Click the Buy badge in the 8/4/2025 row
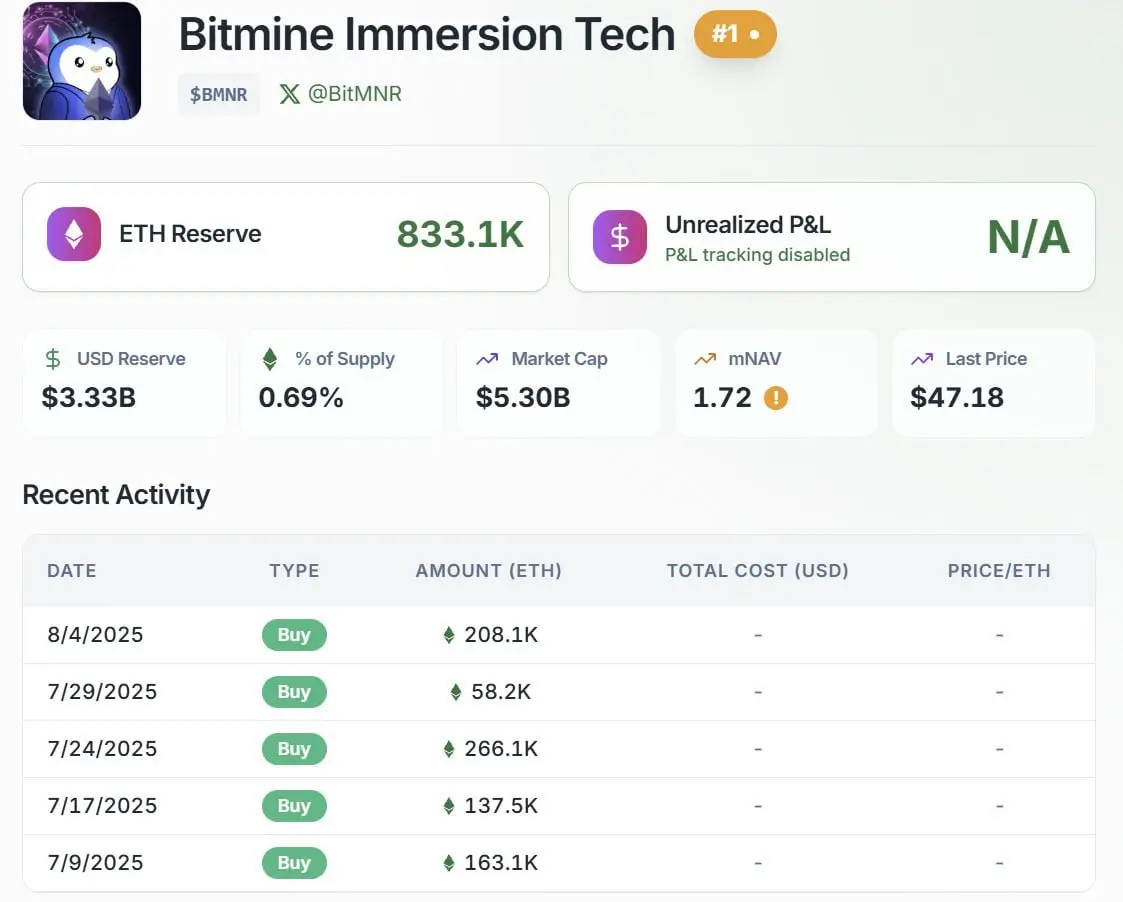This screenshot has height=902, width=1123. point(294,635)
